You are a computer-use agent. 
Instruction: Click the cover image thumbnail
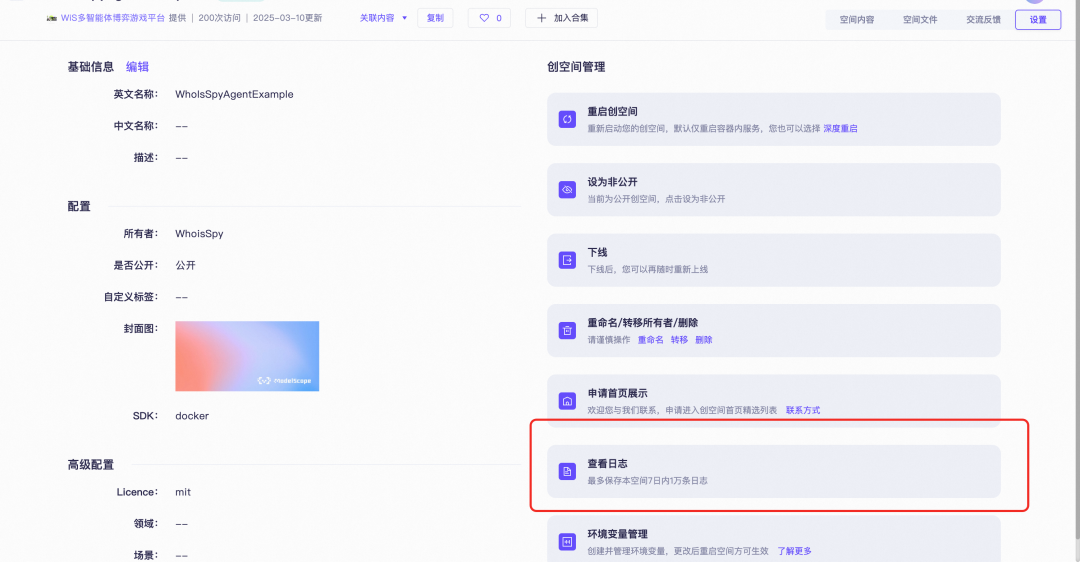click(x=247, y=356)
